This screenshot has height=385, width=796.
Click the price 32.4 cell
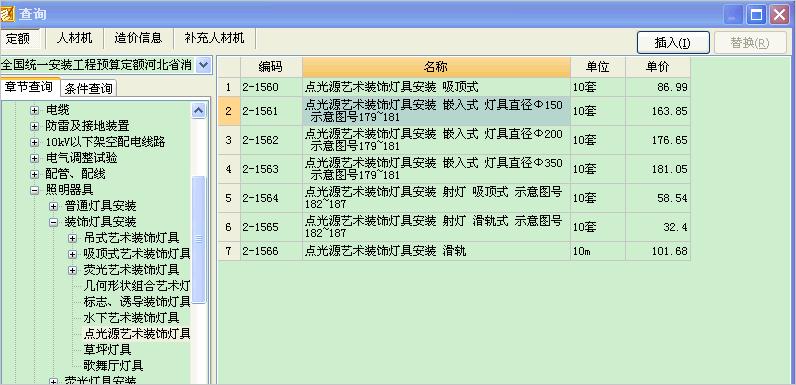coord(657,227)
